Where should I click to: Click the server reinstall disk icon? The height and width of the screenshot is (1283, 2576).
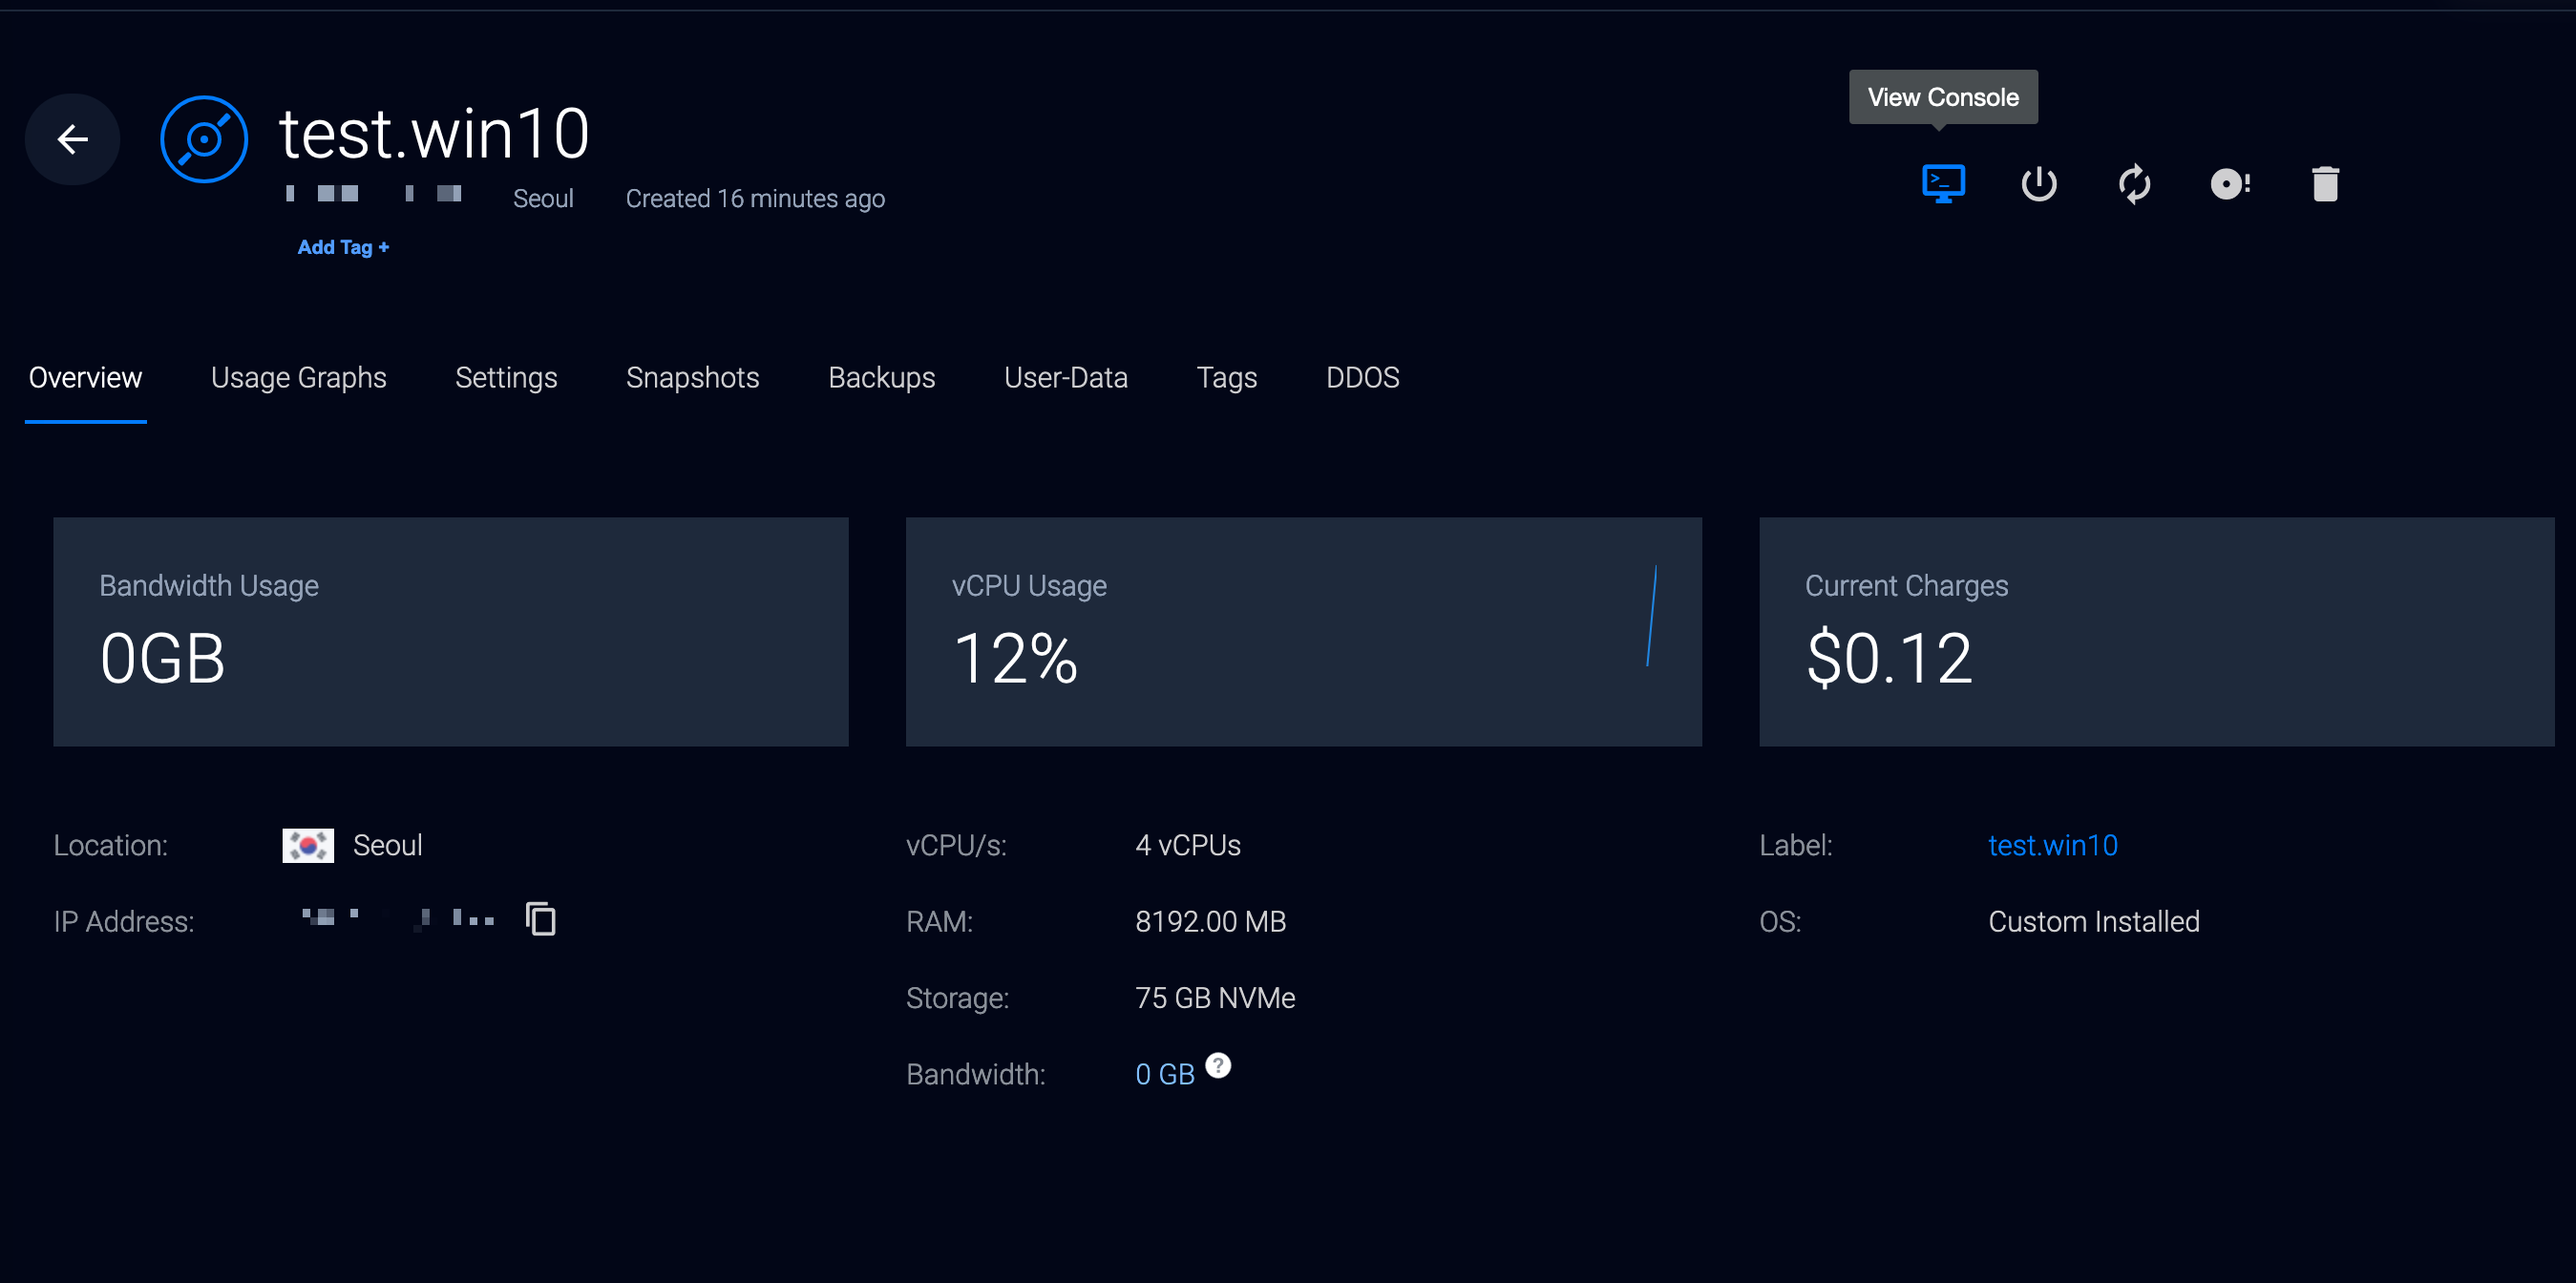click(2229, 184)
